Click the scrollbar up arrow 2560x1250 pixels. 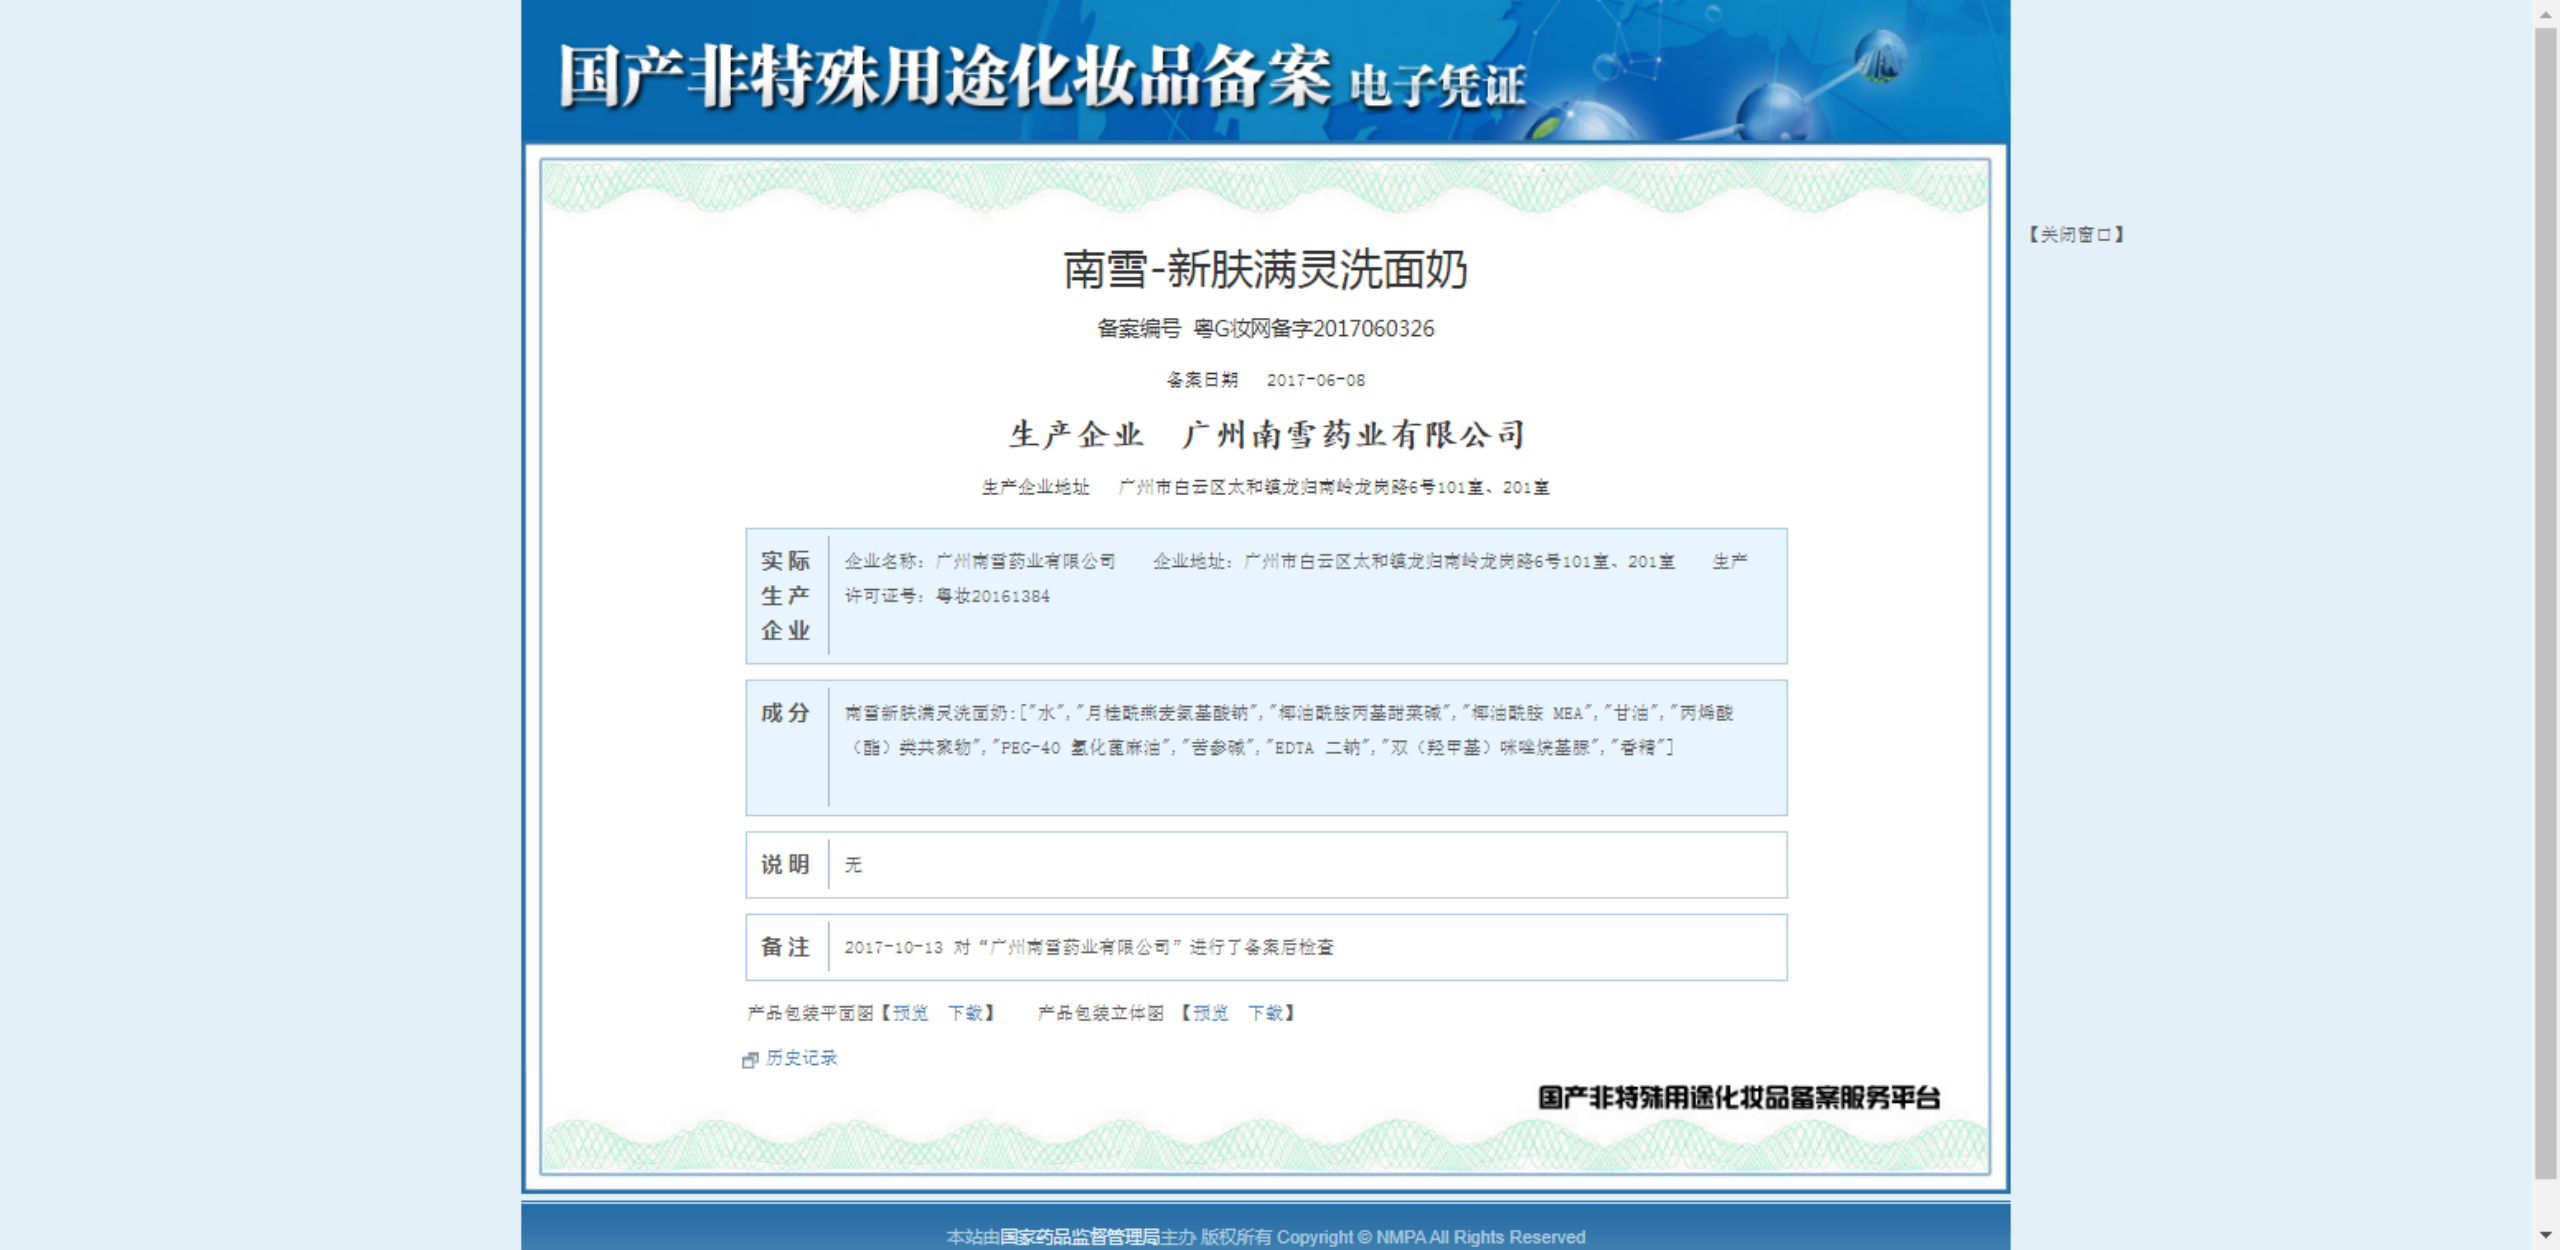pos(2546,13)
